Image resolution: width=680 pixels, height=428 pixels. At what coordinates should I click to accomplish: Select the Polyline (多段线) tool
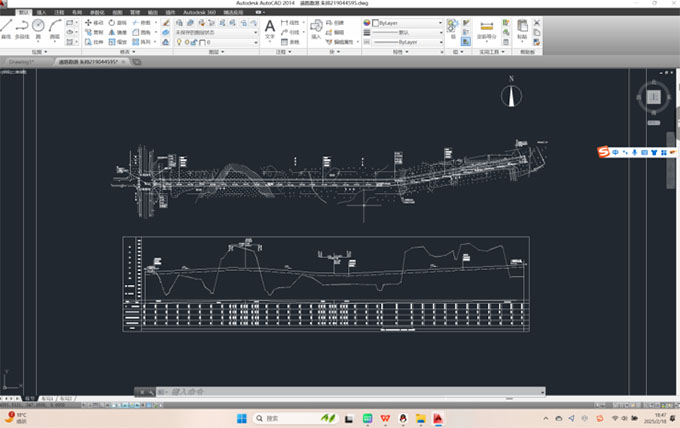click(22, 26)
